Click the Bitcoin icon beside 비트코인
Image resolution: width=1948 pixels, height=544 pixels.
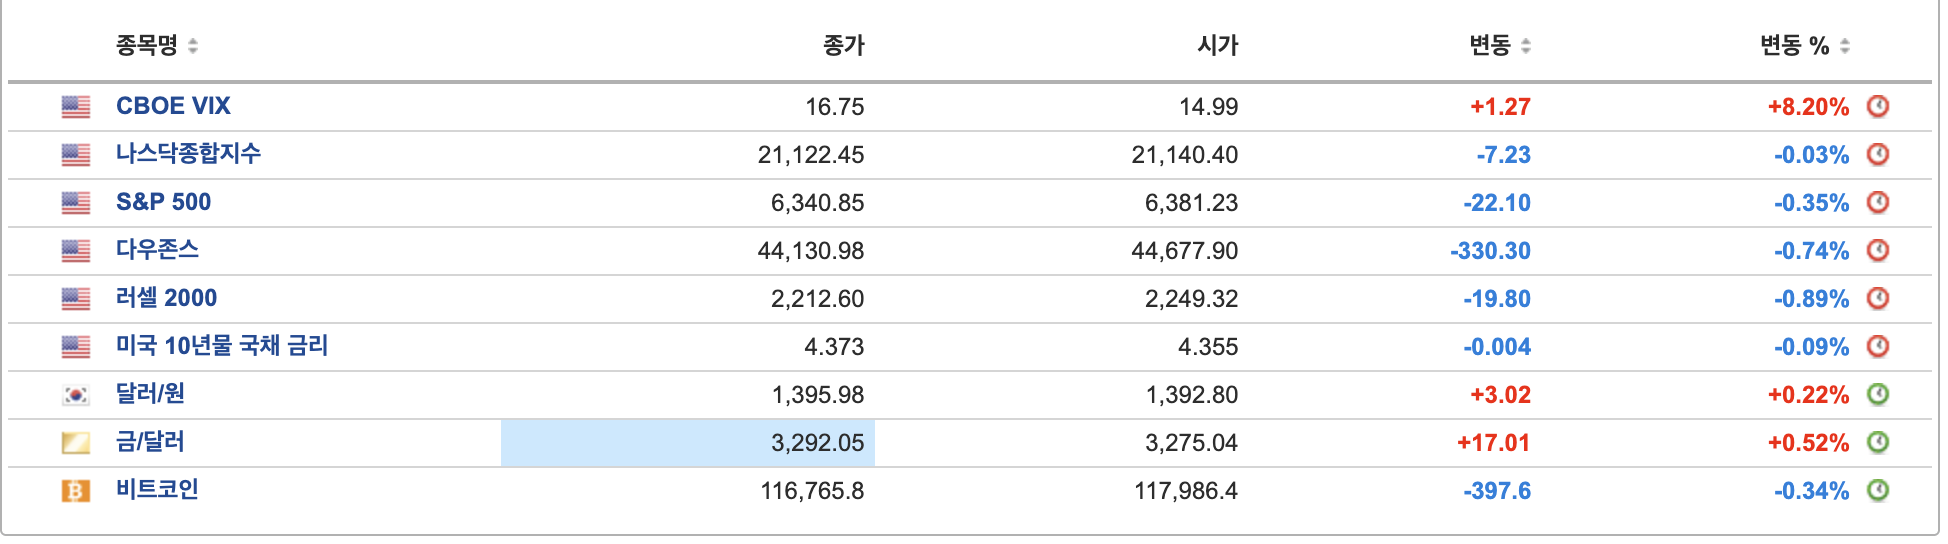(76, 491)
